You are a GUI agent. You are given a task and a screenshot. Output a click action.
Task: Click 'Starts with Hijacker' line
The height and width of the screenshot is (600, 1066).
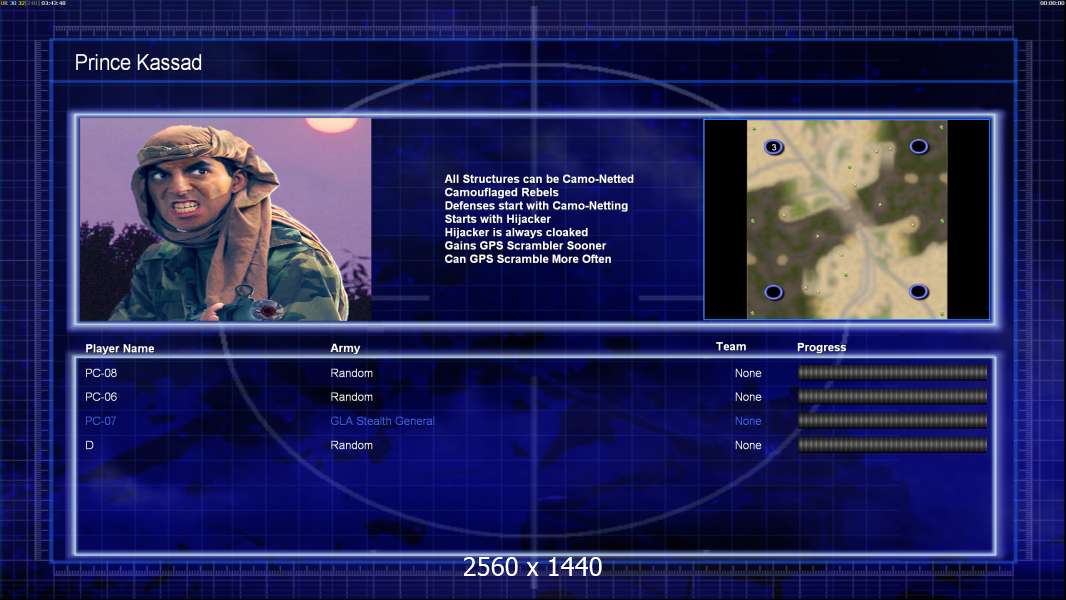click(498, 219)
